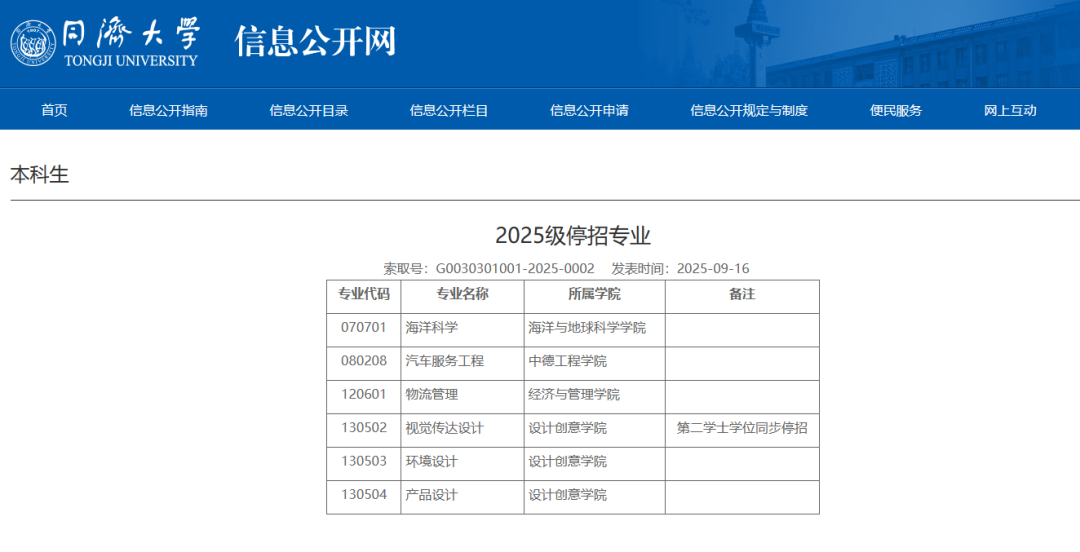This screenshot has width=1080, height=552.
Task: Open the 首页 navigation item
Action: tap(54, 111)
